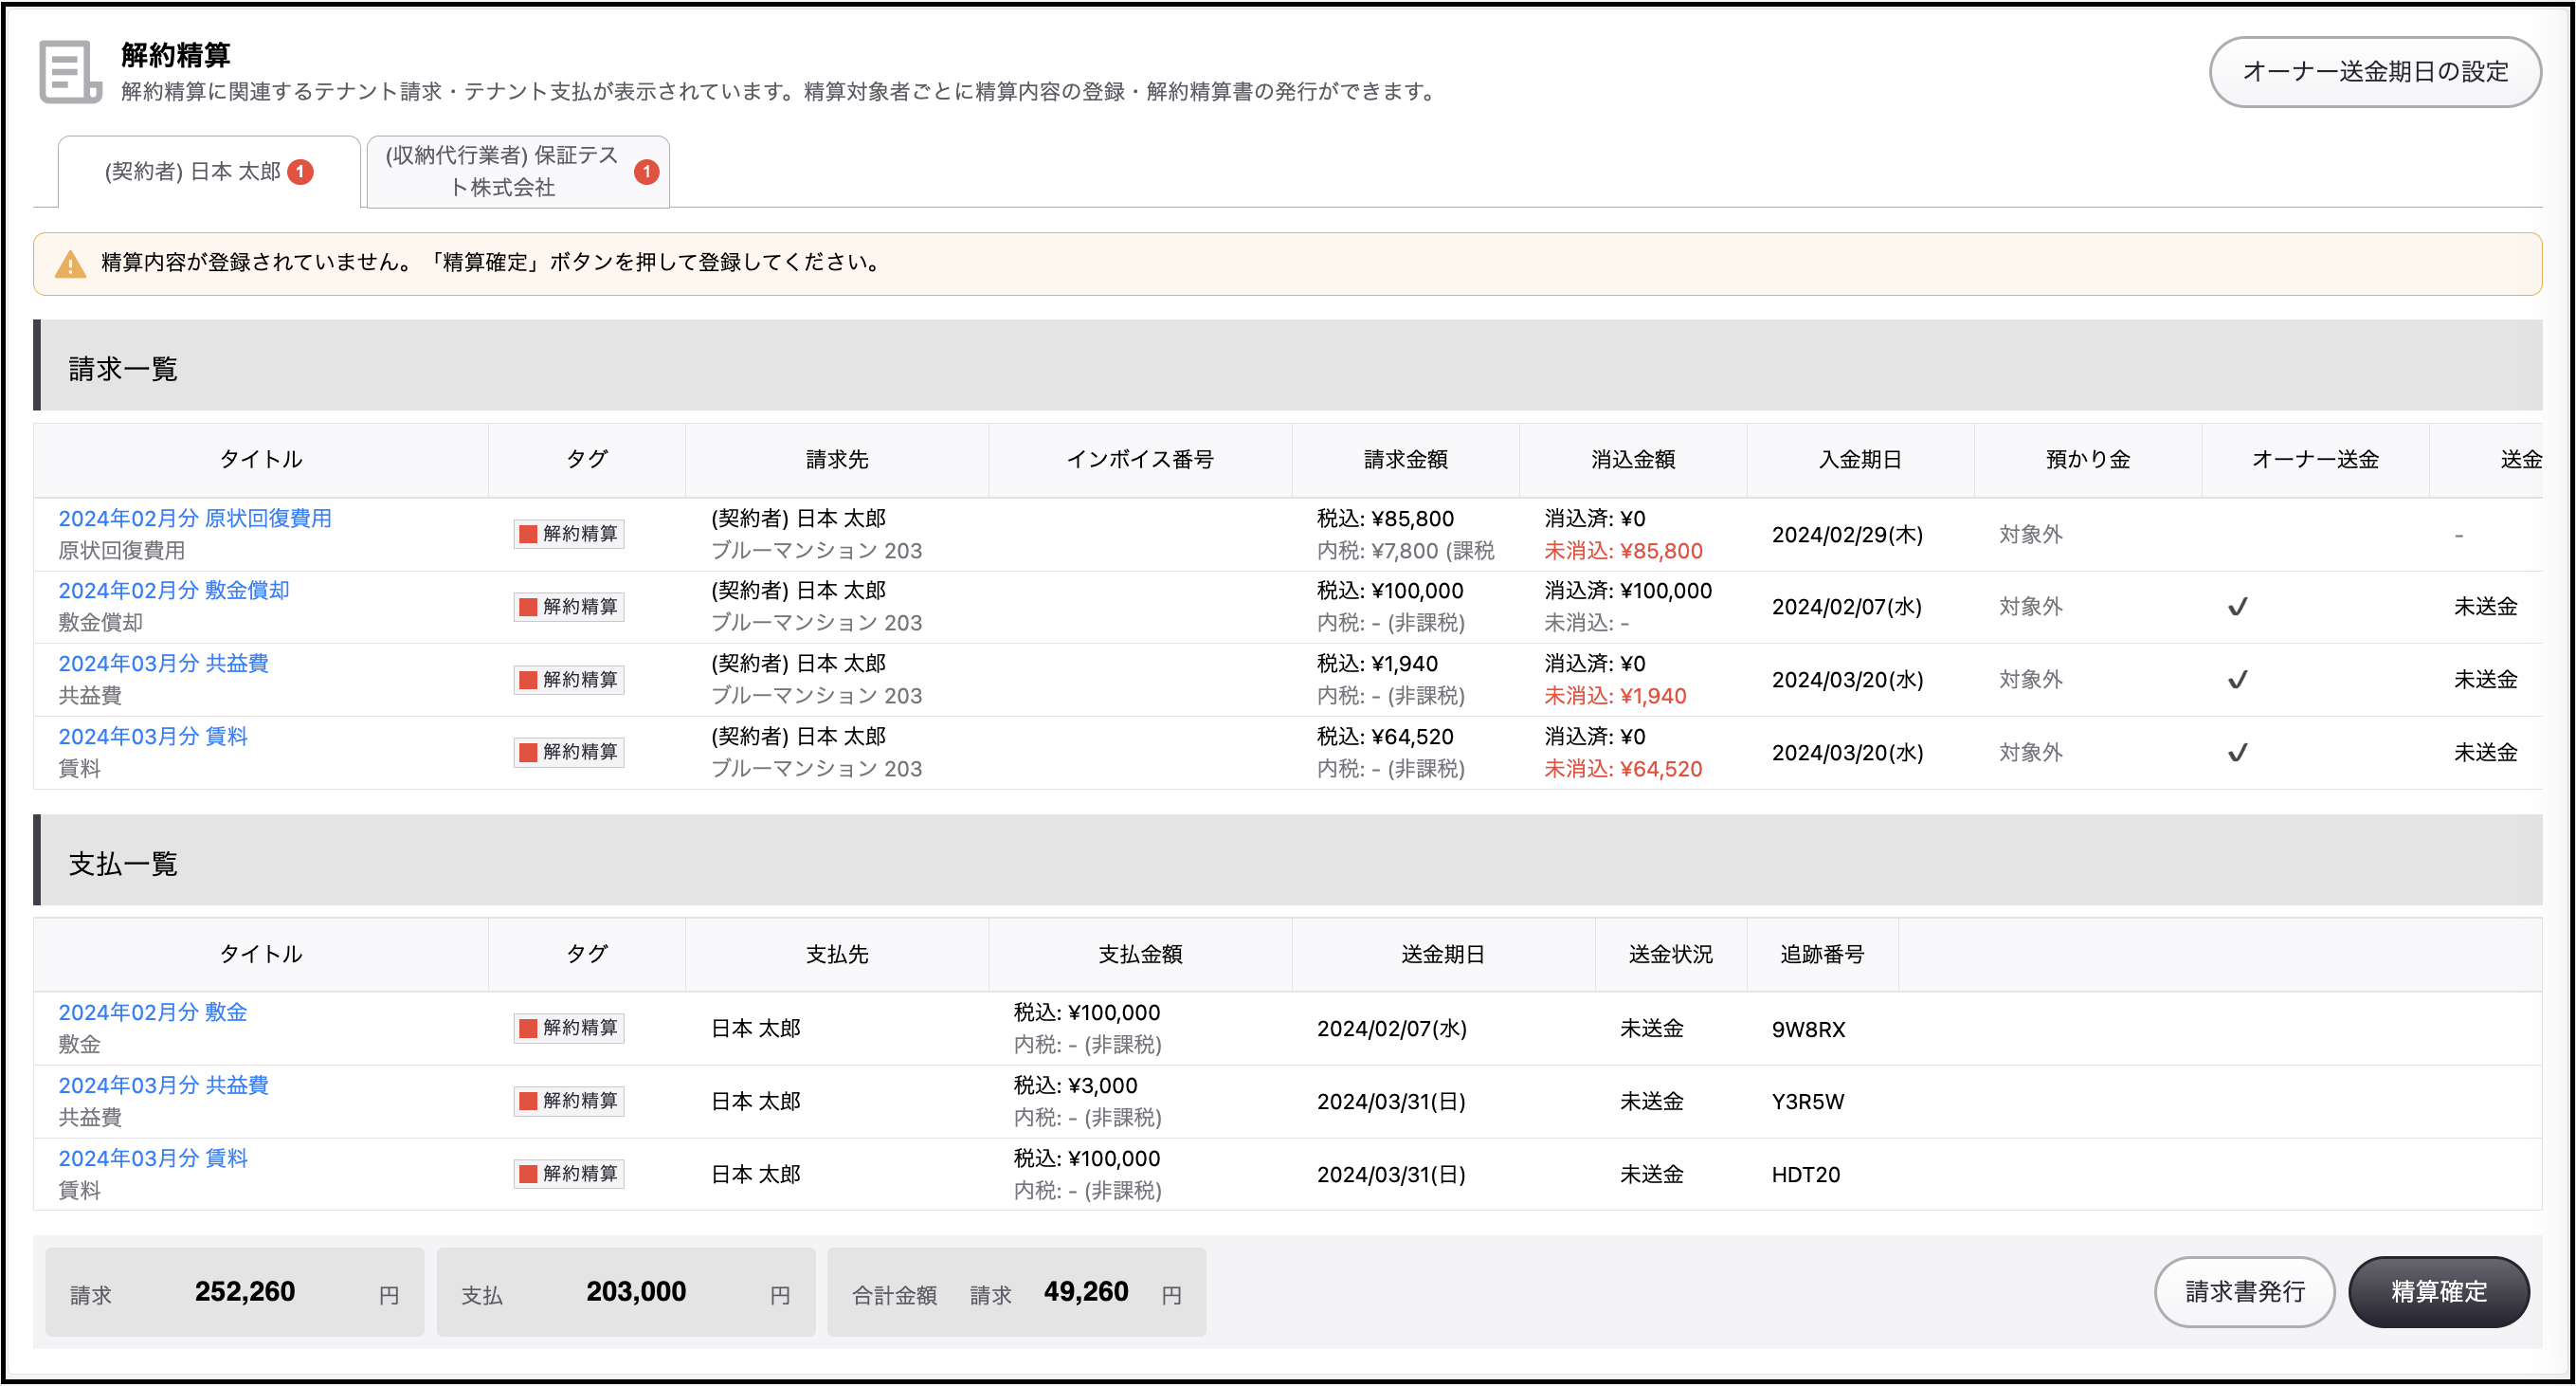Viewport: 2576px width, 1386px height.
Task: Click red badge on 保証テスト株式会社 tab
Action: (647, 172)
